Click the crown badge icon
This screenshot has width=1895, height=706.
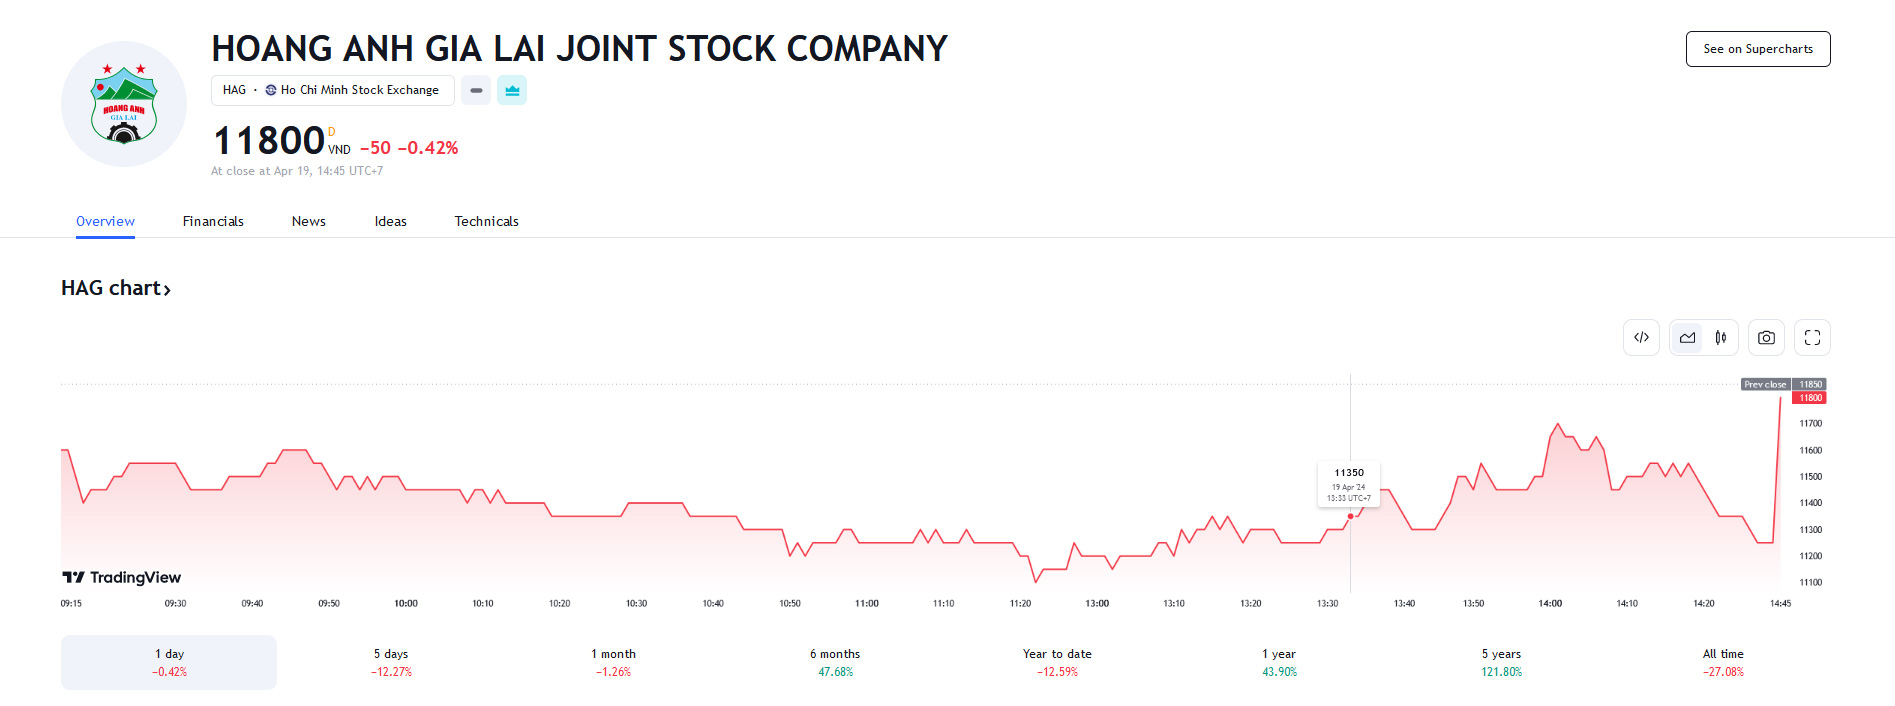click(512, 90)
